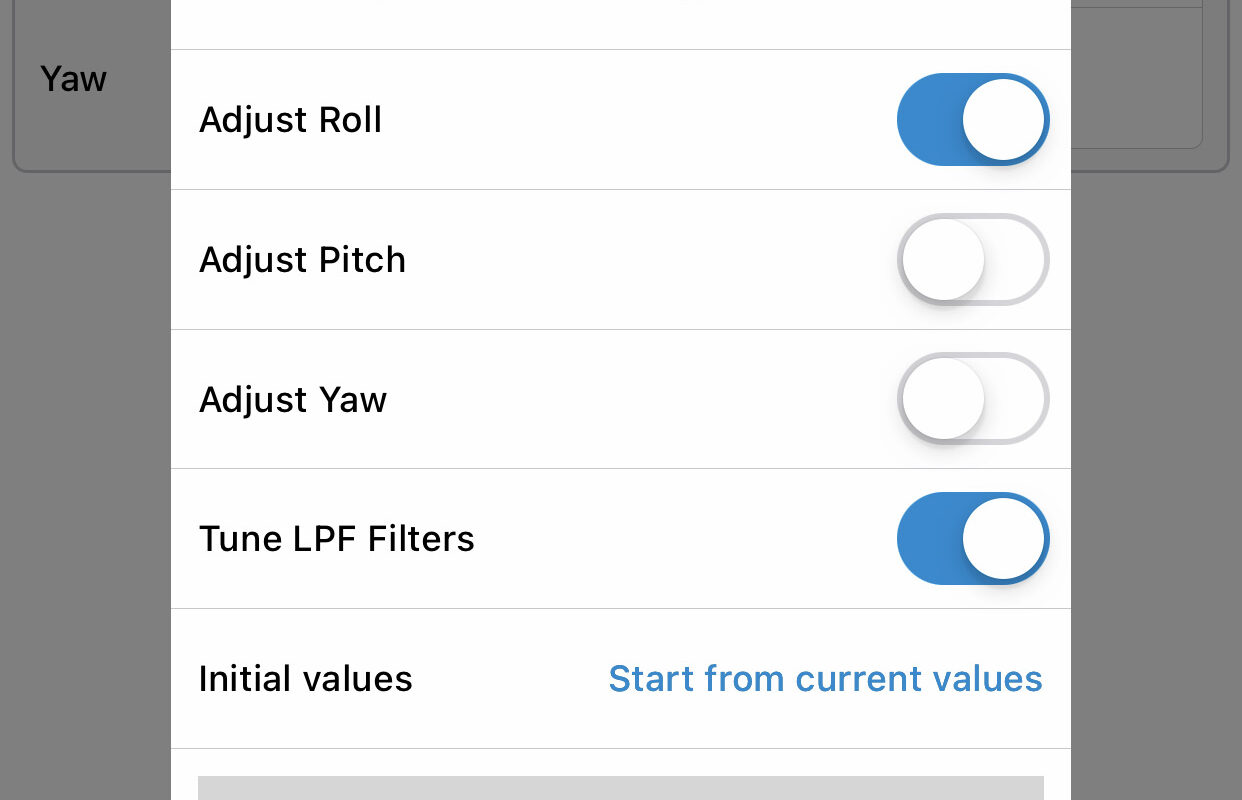Click the gray button below Initial values
This screenshot has width=1242, height=800.
point(621,788)
